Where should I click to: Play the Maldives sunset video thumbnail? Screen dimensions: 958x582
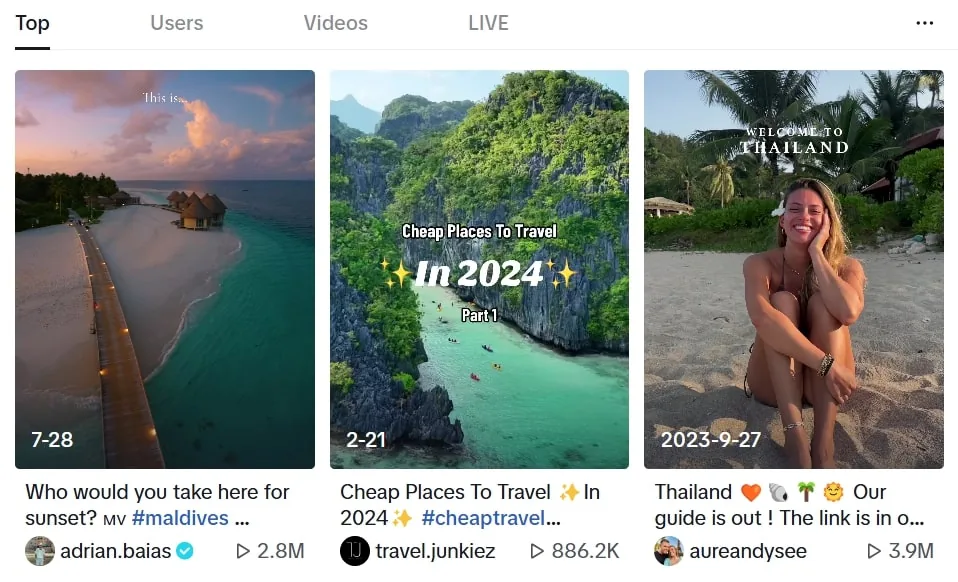165,270
